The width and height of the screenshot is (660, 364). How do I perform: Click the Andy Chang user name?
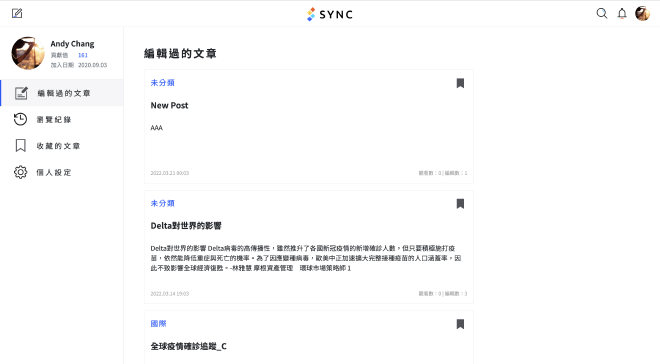(72, 44)
